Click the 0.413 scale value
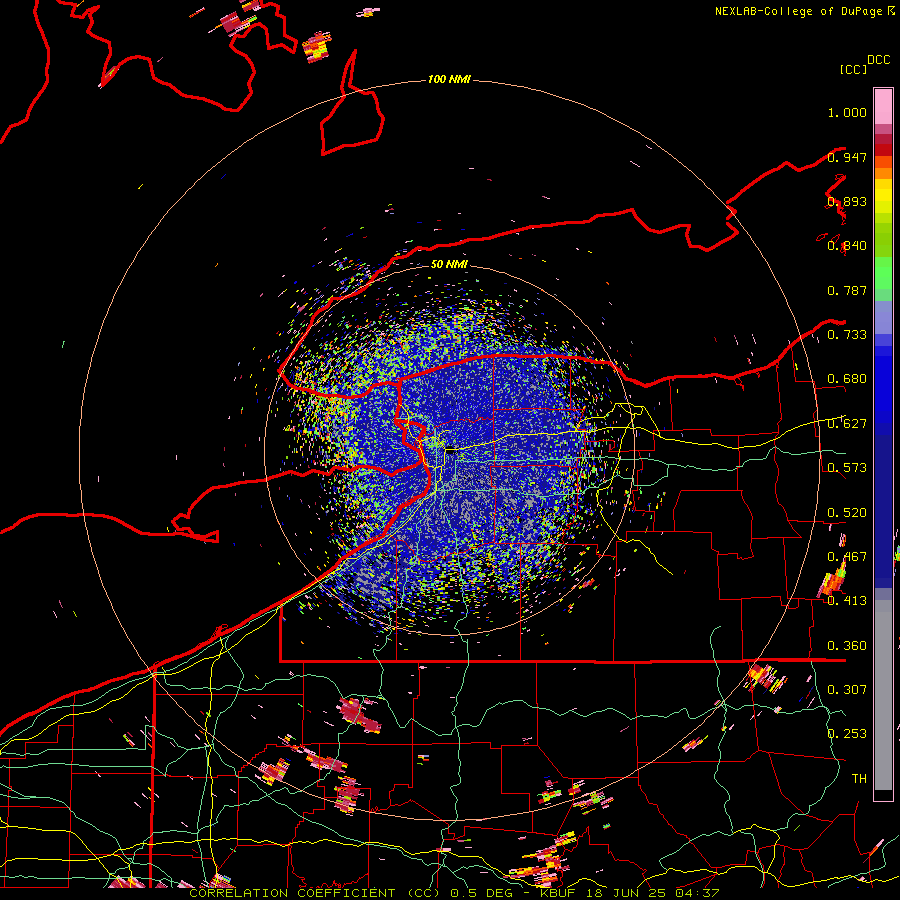 pyautogui.click(x=847, y=601)
